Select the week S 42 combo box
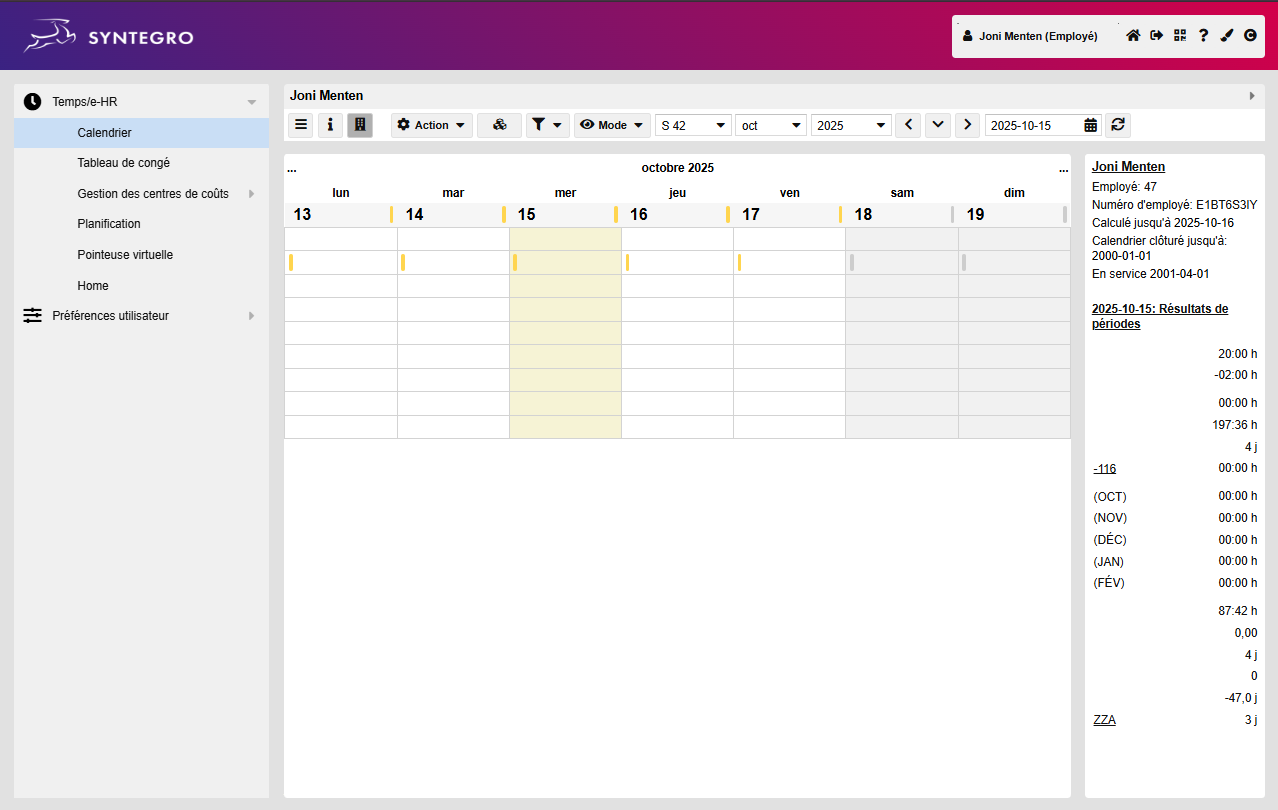Viewport: 1278px width, 810px height. point(692,124)
